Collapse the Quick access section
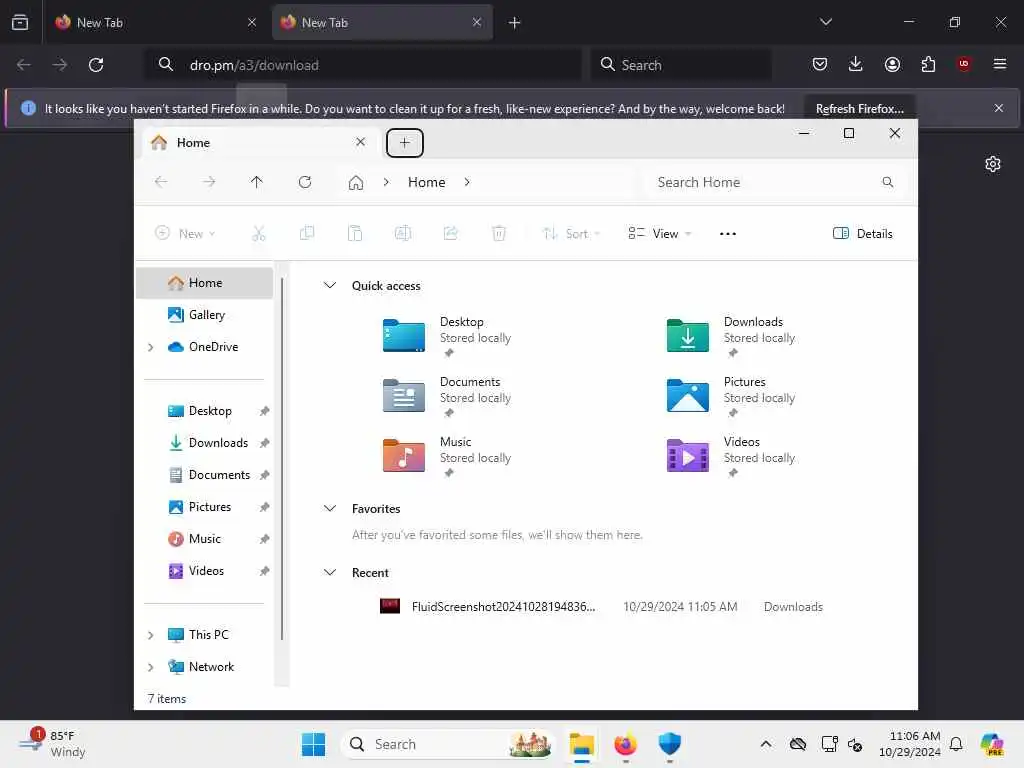The width and height of the screenshot is (1024, 768). (330, 285)
